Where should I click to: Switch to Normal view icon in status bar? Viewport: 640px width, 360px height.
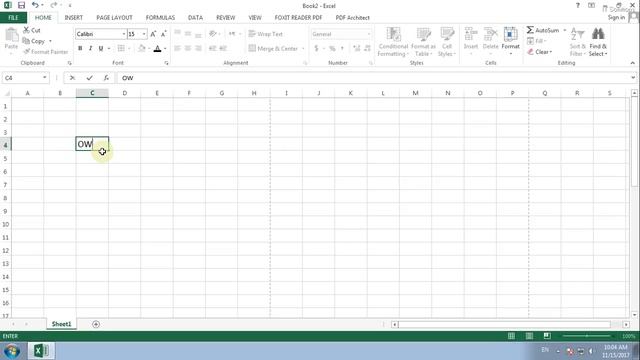[511, 336]
